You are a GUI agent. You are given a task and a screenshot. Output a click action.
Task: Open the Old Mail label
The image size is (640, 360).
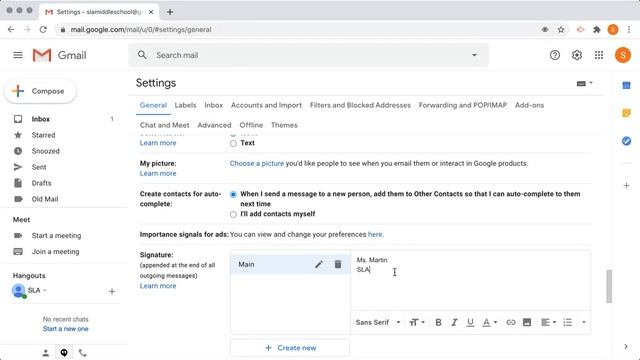[45, 199]
